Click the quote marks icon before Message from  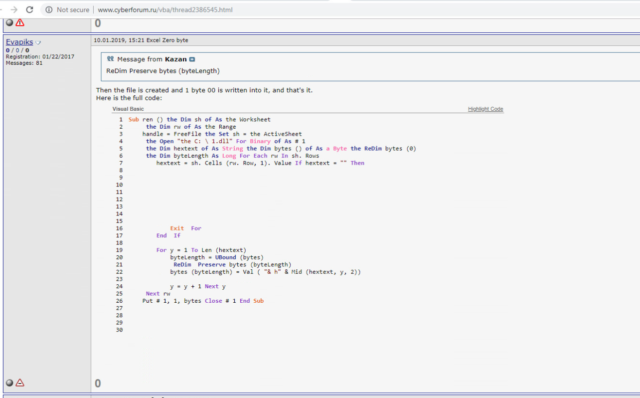click(110, 59)
